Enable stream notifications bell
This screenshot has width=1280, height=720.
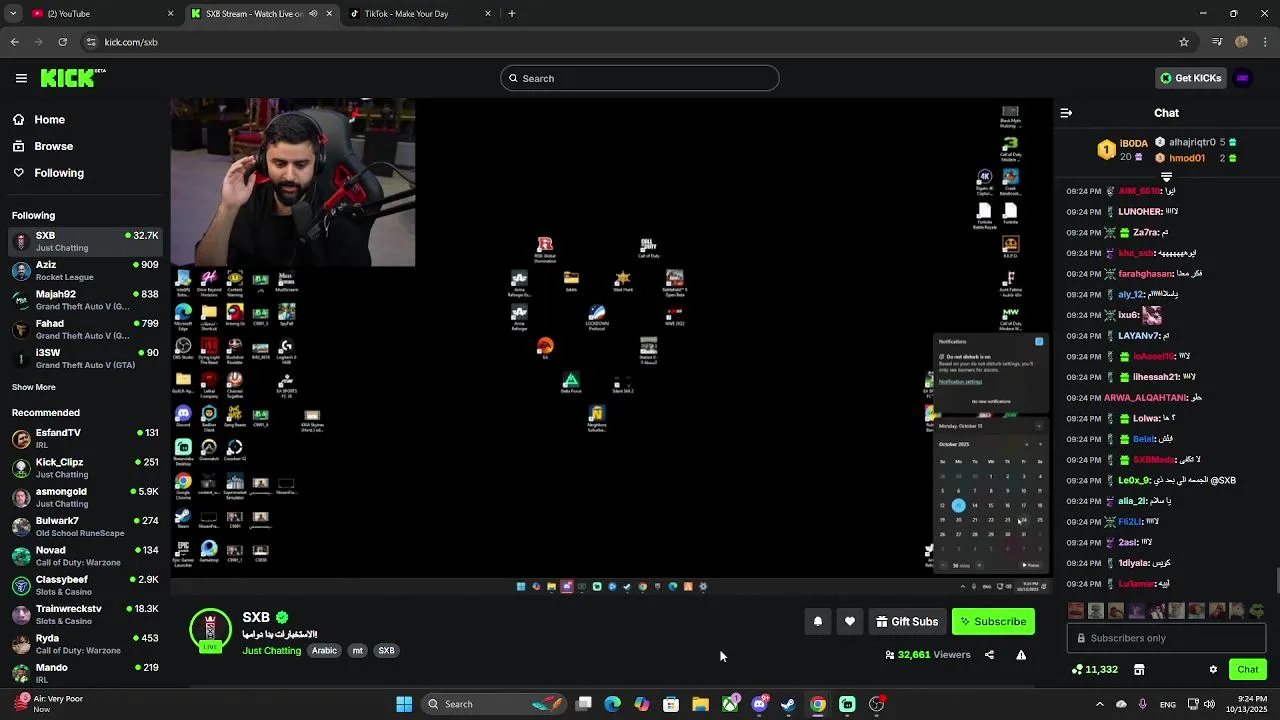(x=818, y=621)
